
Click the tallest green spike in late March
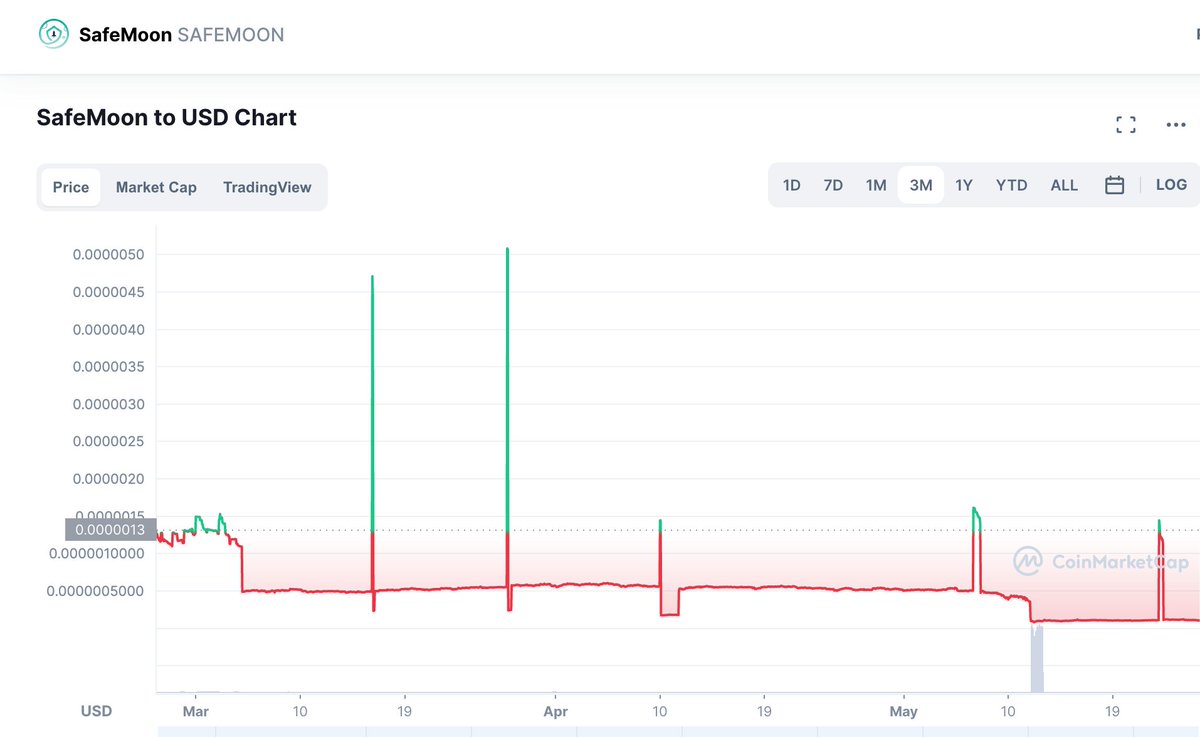point(508,390)
